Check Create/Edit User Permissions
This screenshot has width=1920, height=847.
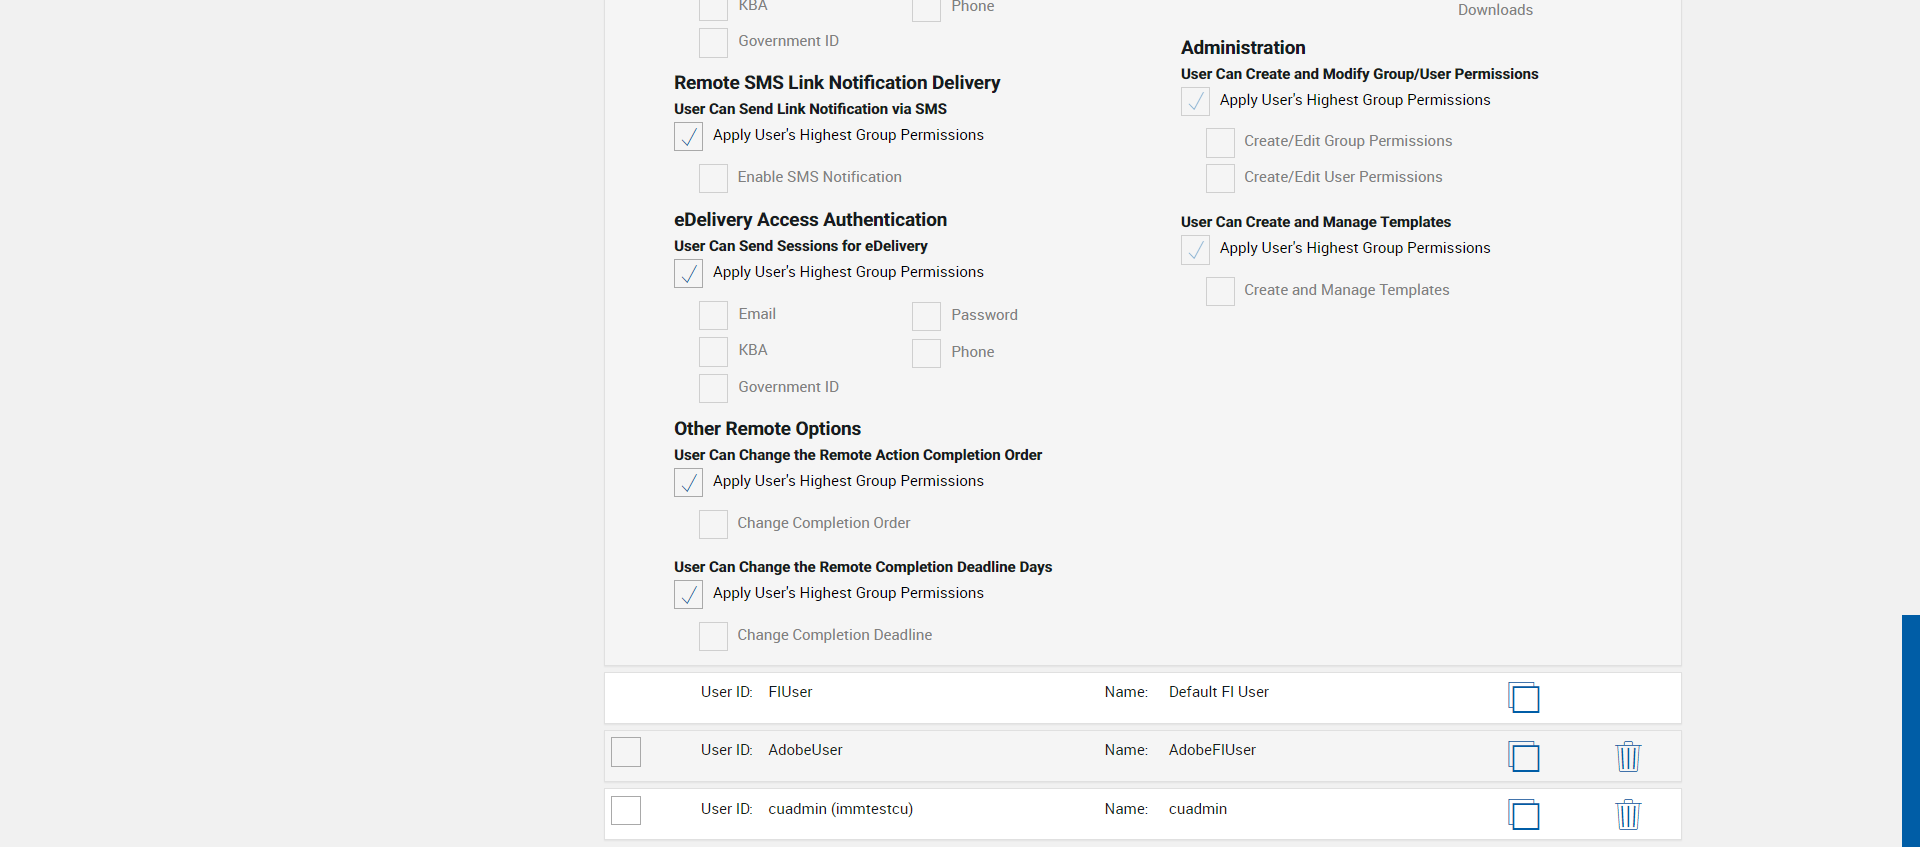coord(1220,178)
